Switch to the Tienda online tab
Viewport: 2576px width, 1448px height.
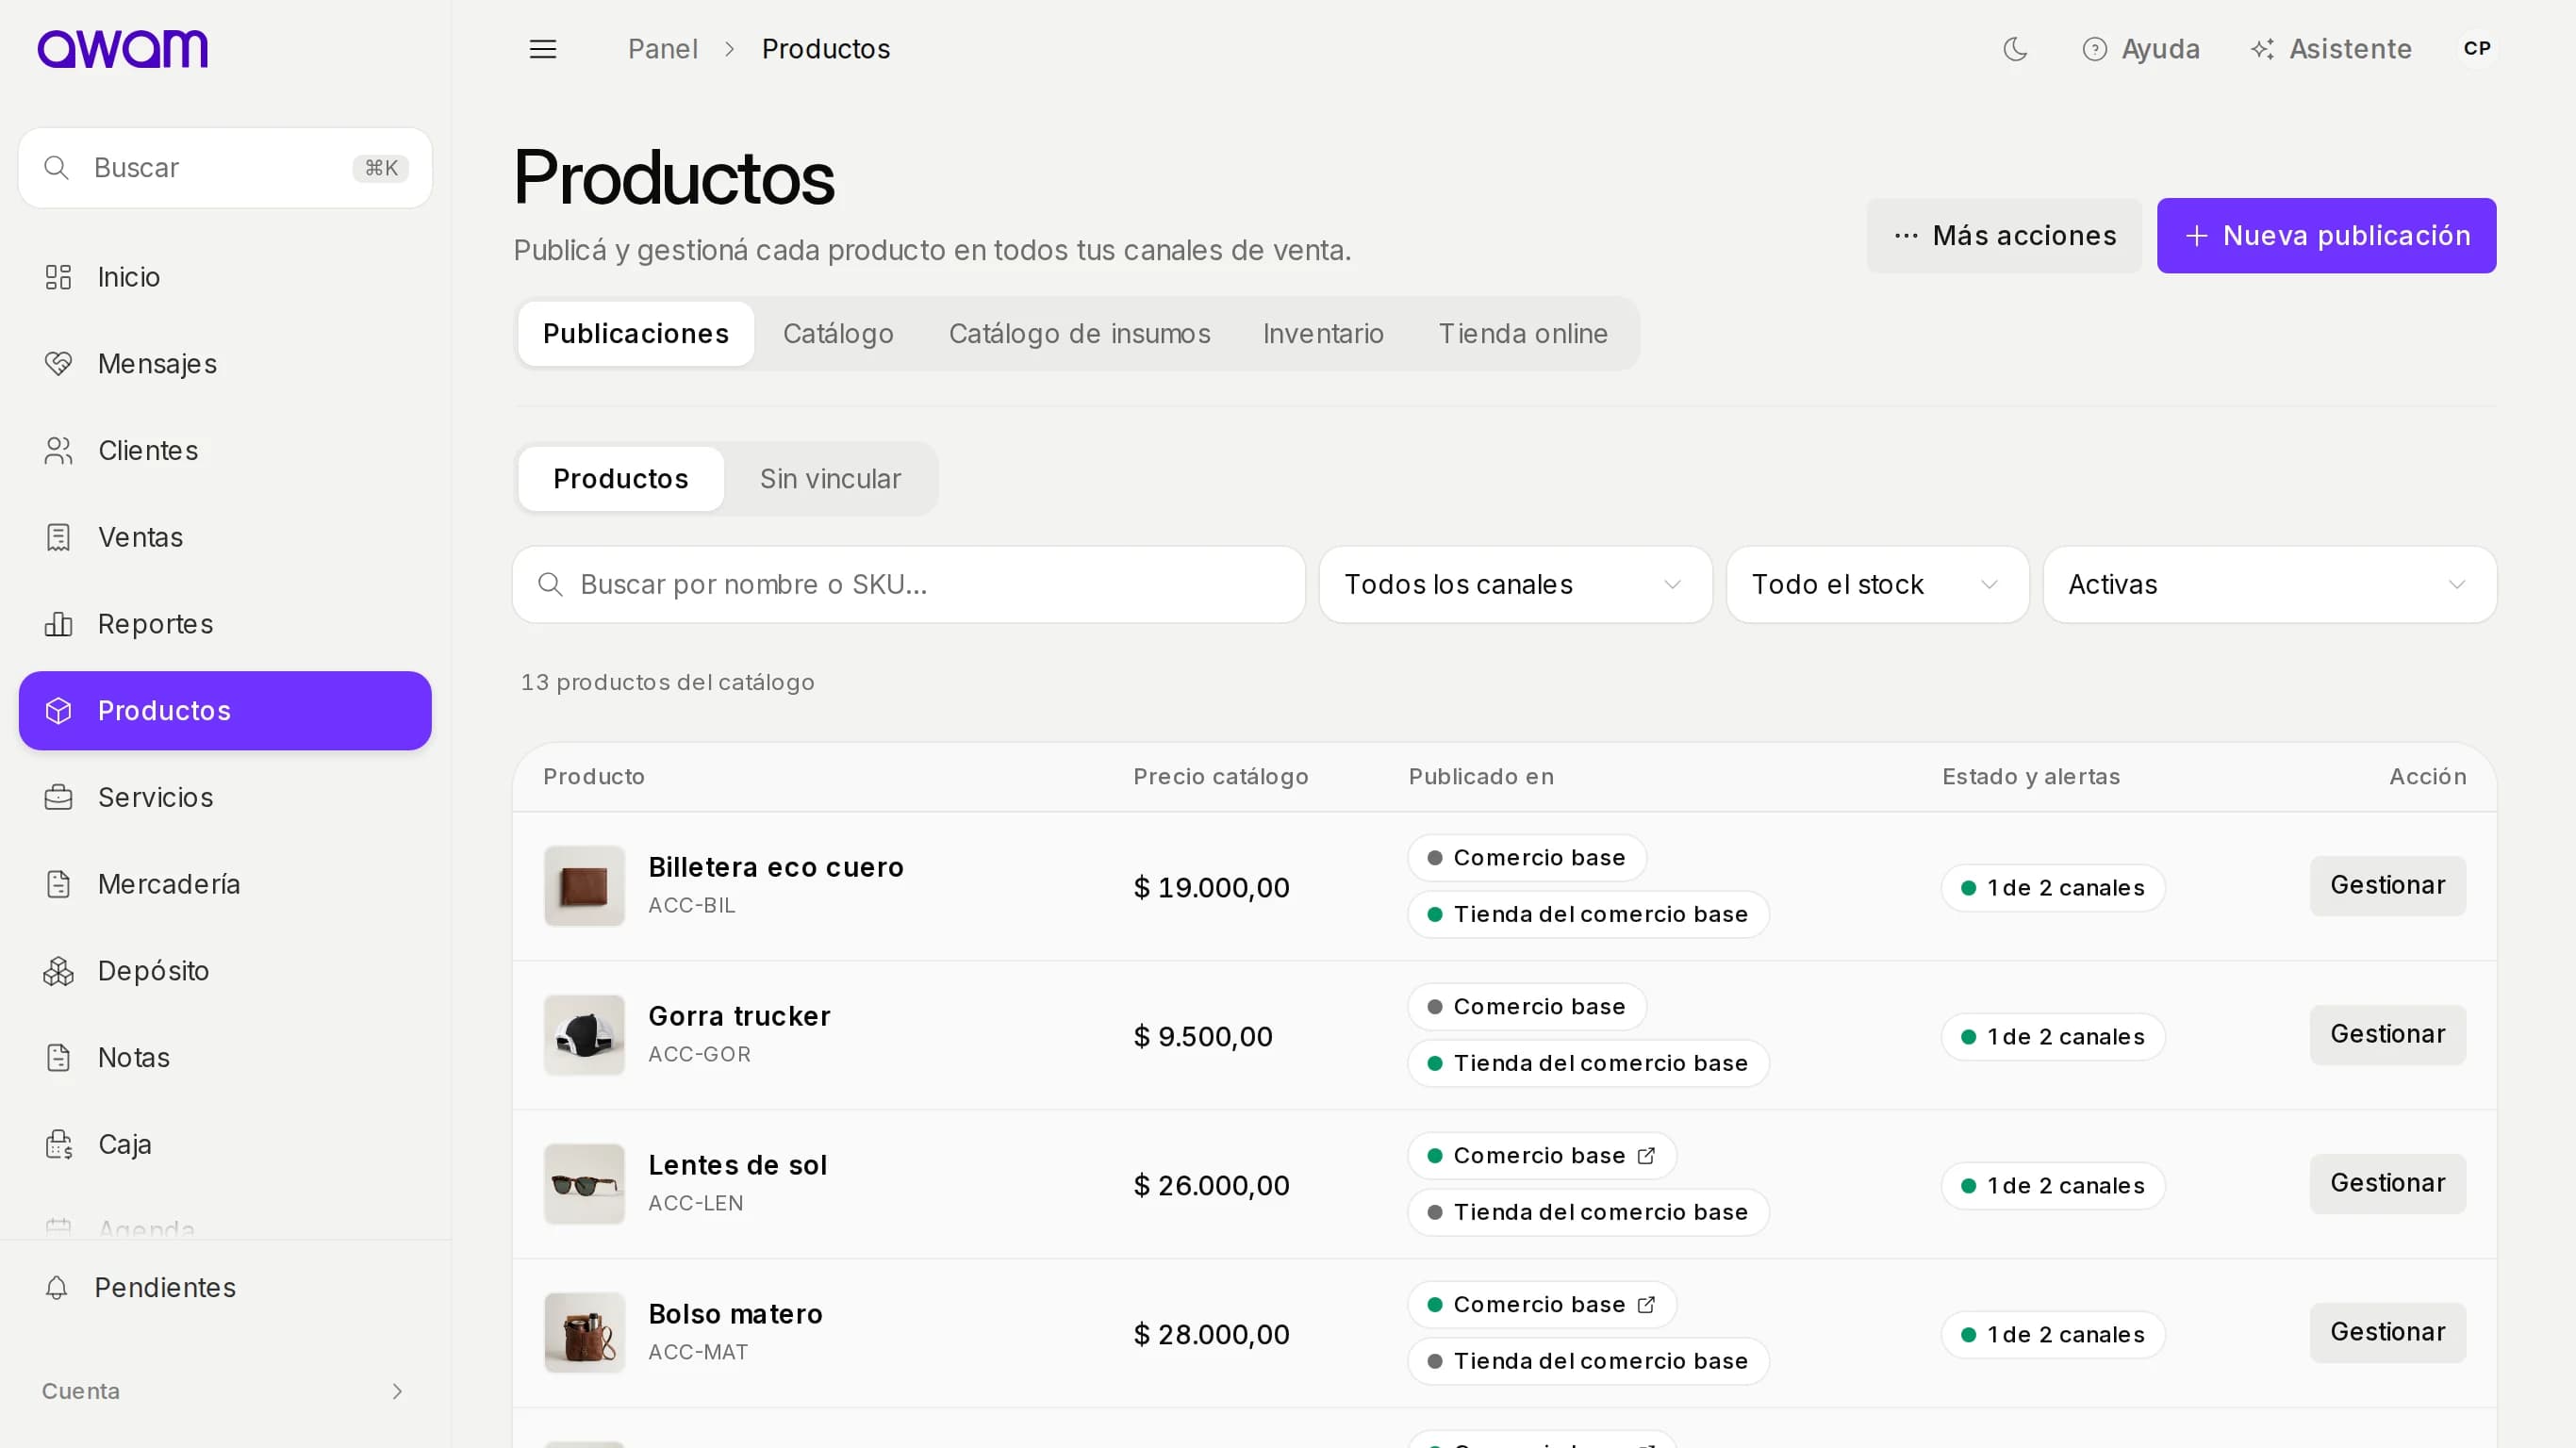[1523, 334]
